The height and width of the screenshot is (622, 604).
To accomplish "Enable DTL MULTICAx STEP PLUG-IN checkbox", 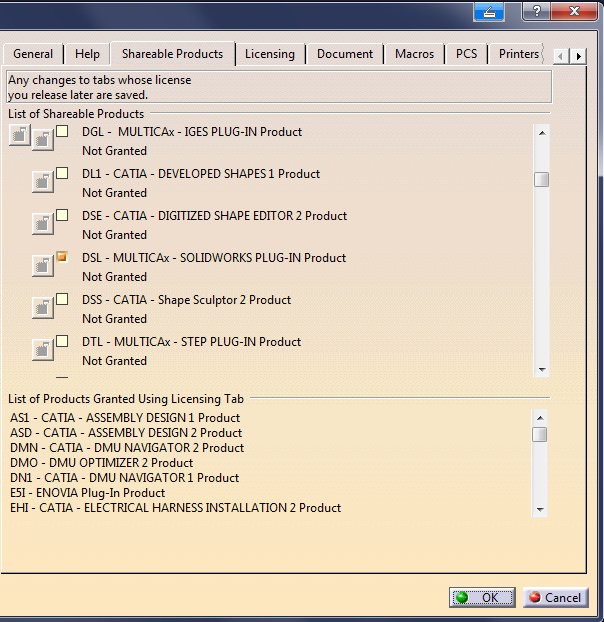I will (x=62, y=342).
